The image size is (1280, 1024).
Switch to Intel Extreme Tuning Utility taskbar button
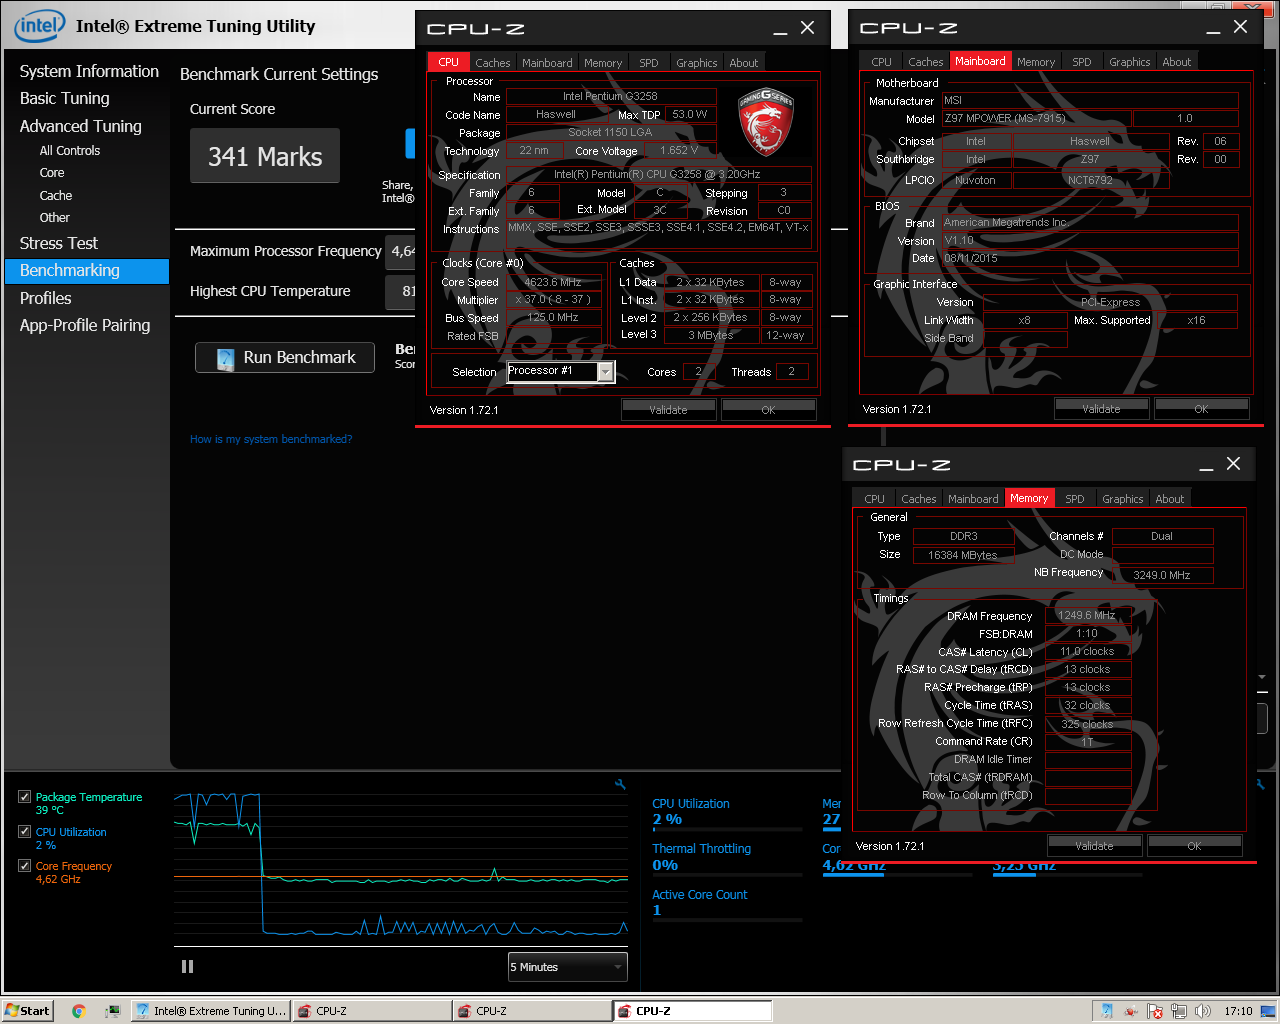(x=211, y=1011)
